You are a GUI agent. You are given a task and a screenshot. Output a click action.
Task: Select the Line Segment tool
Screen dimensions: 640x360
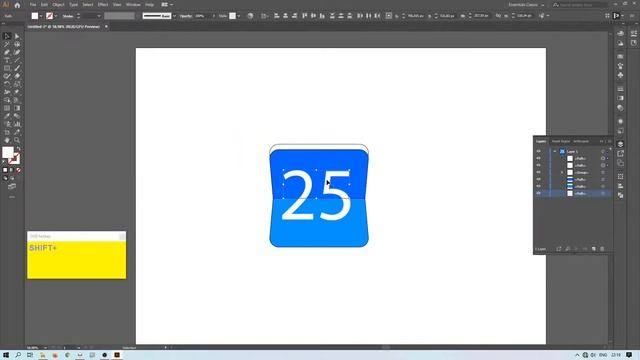pos(17,60)
